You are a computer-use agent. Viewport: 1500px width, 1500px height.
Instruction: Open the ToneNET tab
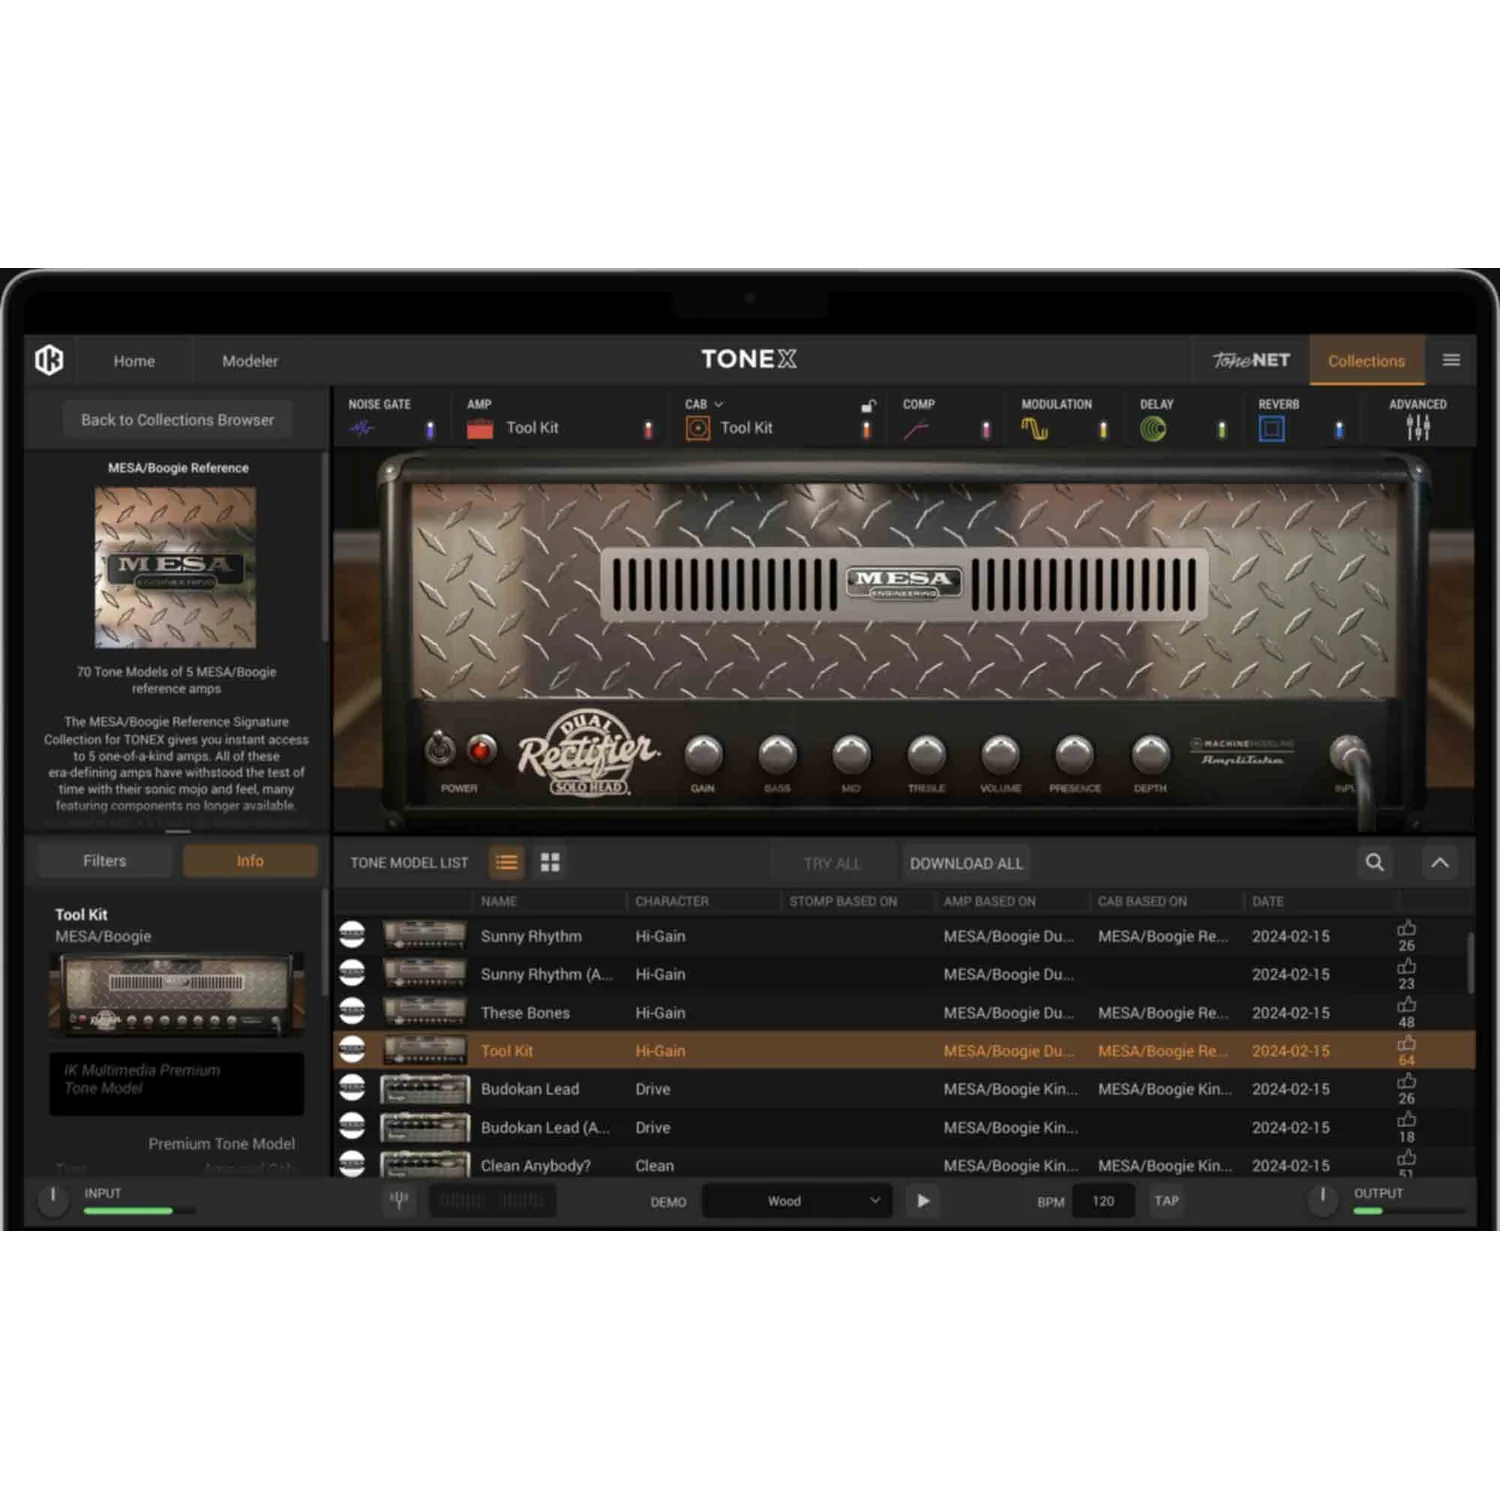[1251, 360]
